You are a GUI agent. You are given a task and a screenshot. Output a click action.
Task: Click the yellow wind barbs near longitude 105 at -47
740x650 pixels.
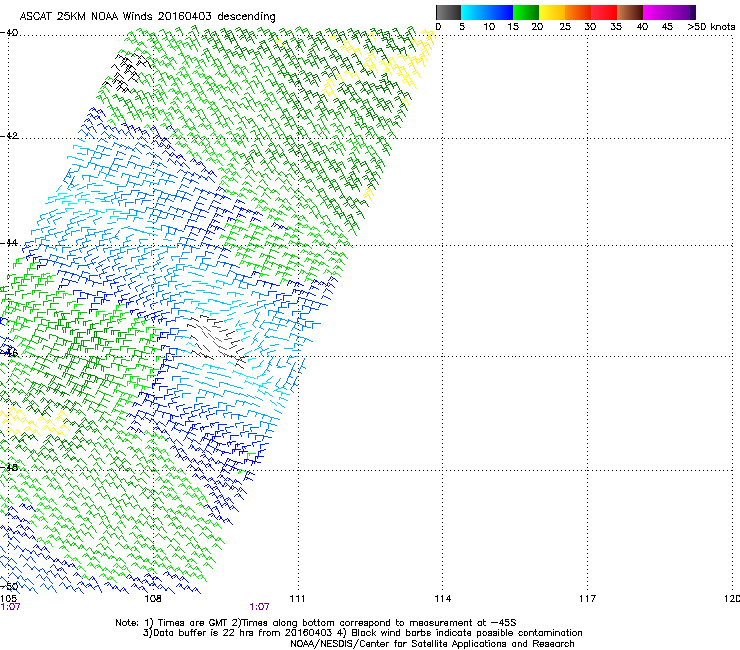(x=33, y=422)
